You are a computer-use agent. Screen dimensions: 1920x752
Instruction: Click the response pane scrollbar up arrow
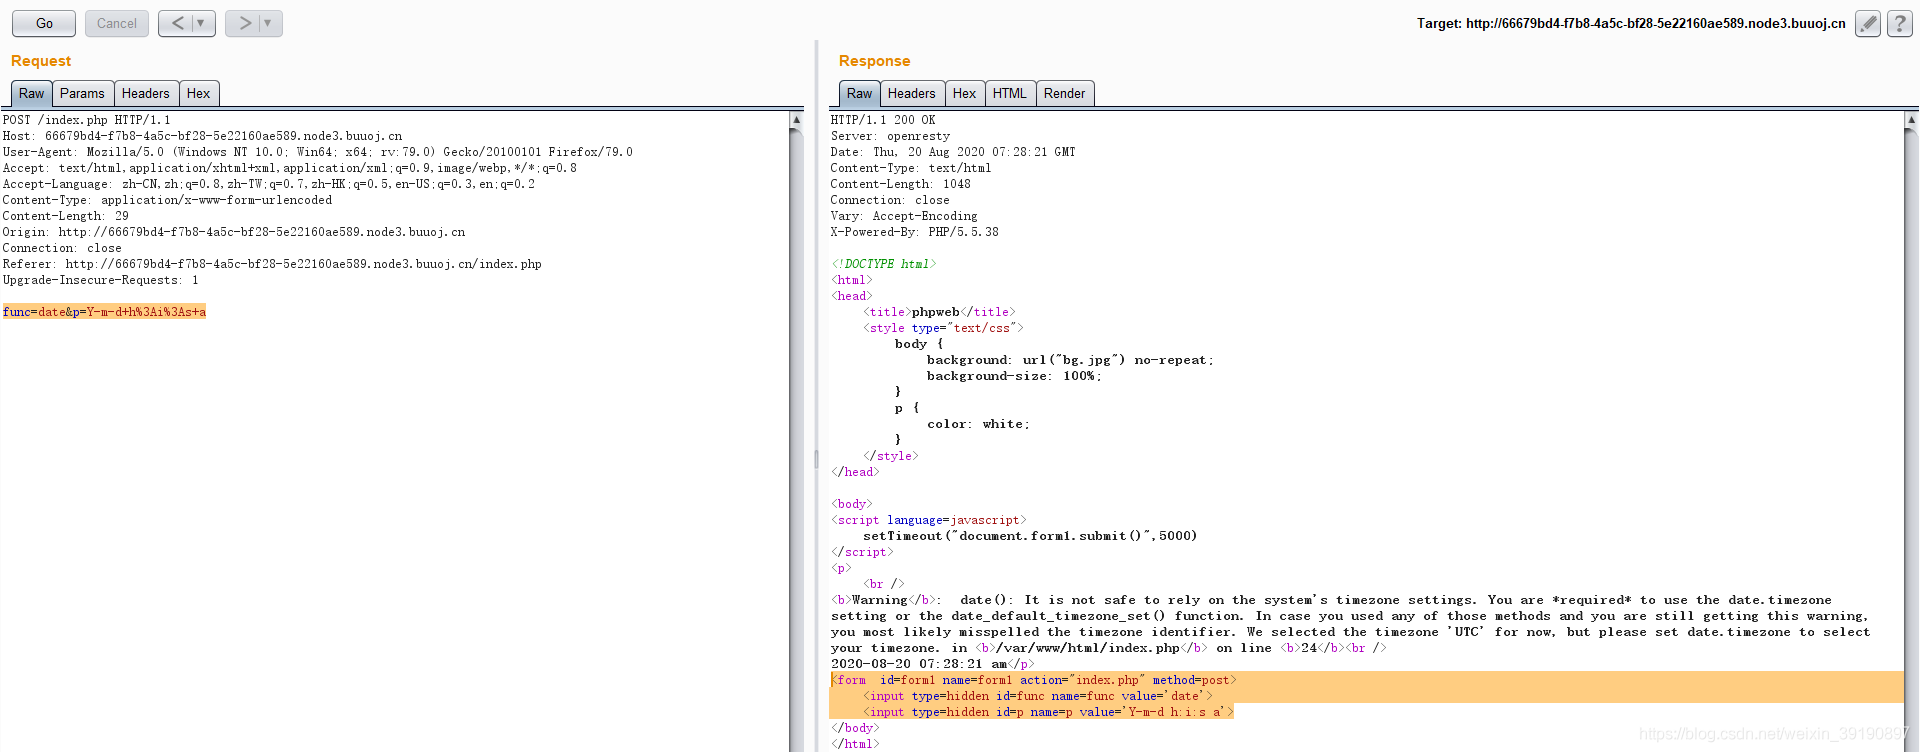click(1911, 119)
